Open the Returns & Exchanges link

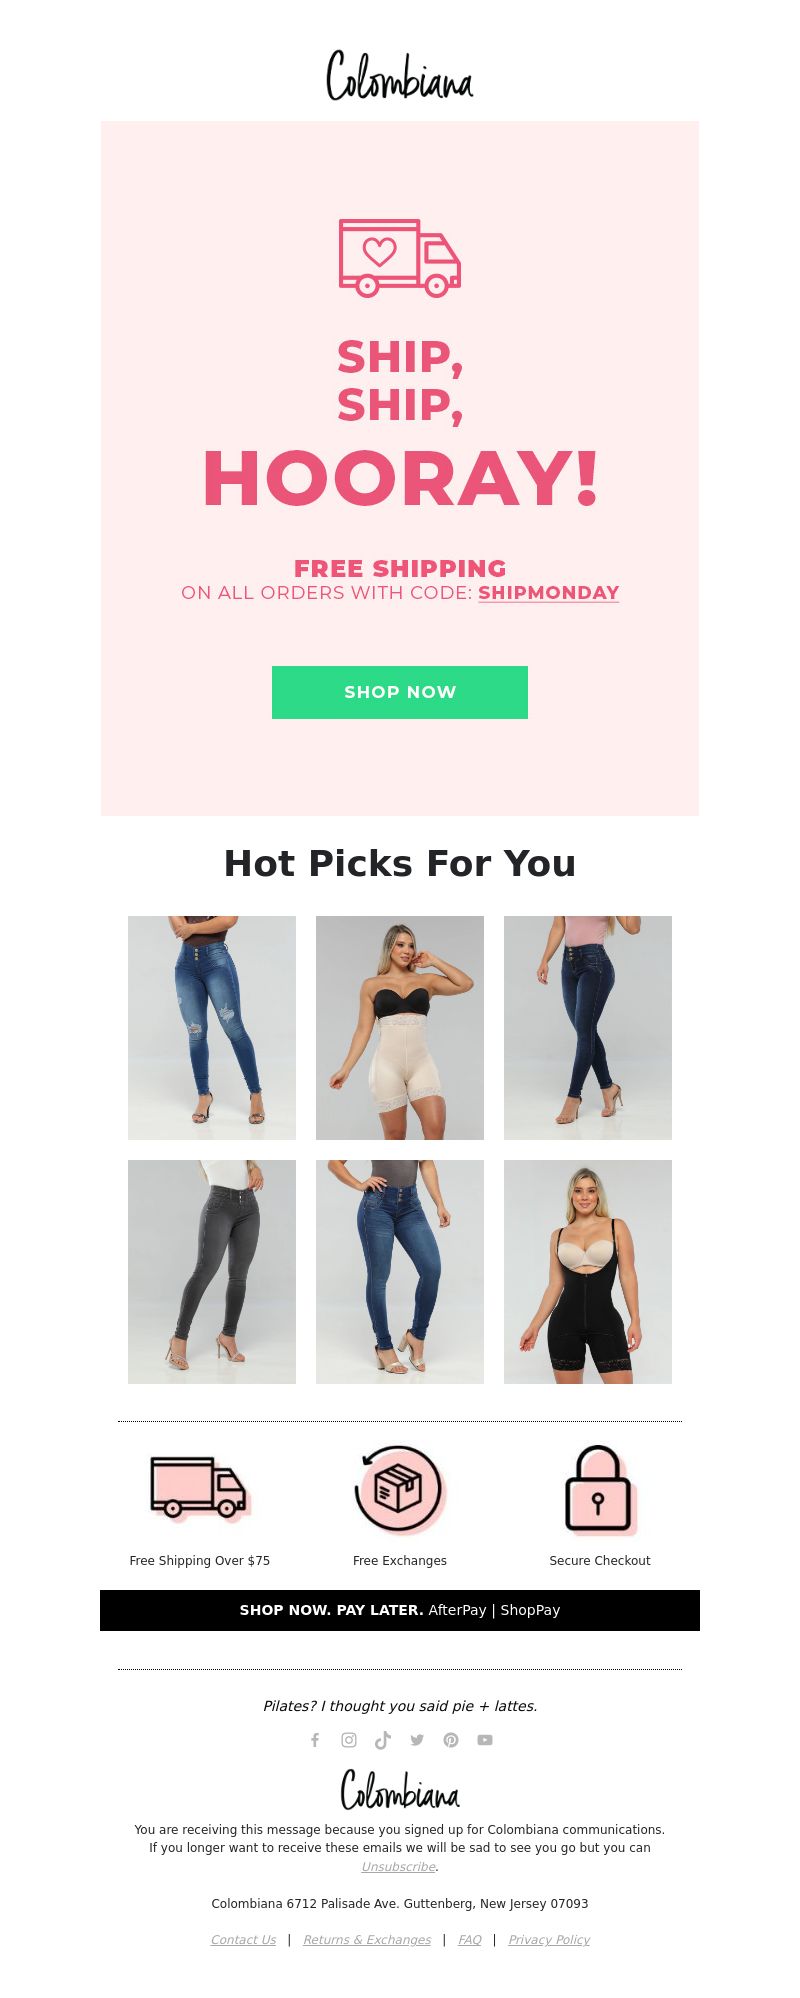click(367, 1940)
